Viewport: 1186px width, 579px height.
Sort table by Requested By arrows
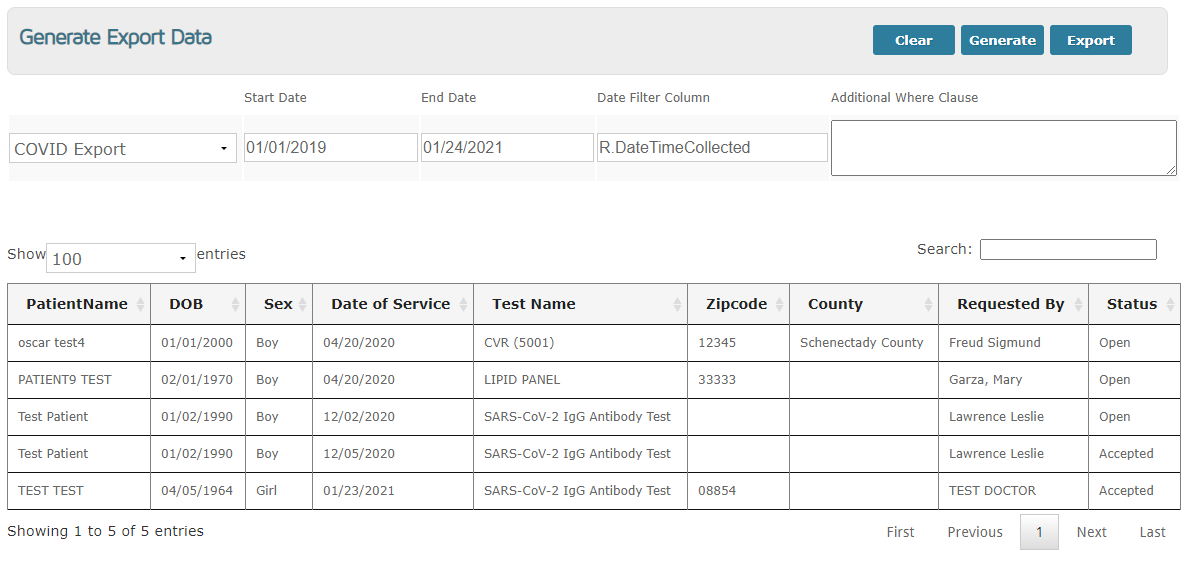tap(1078, 304)
